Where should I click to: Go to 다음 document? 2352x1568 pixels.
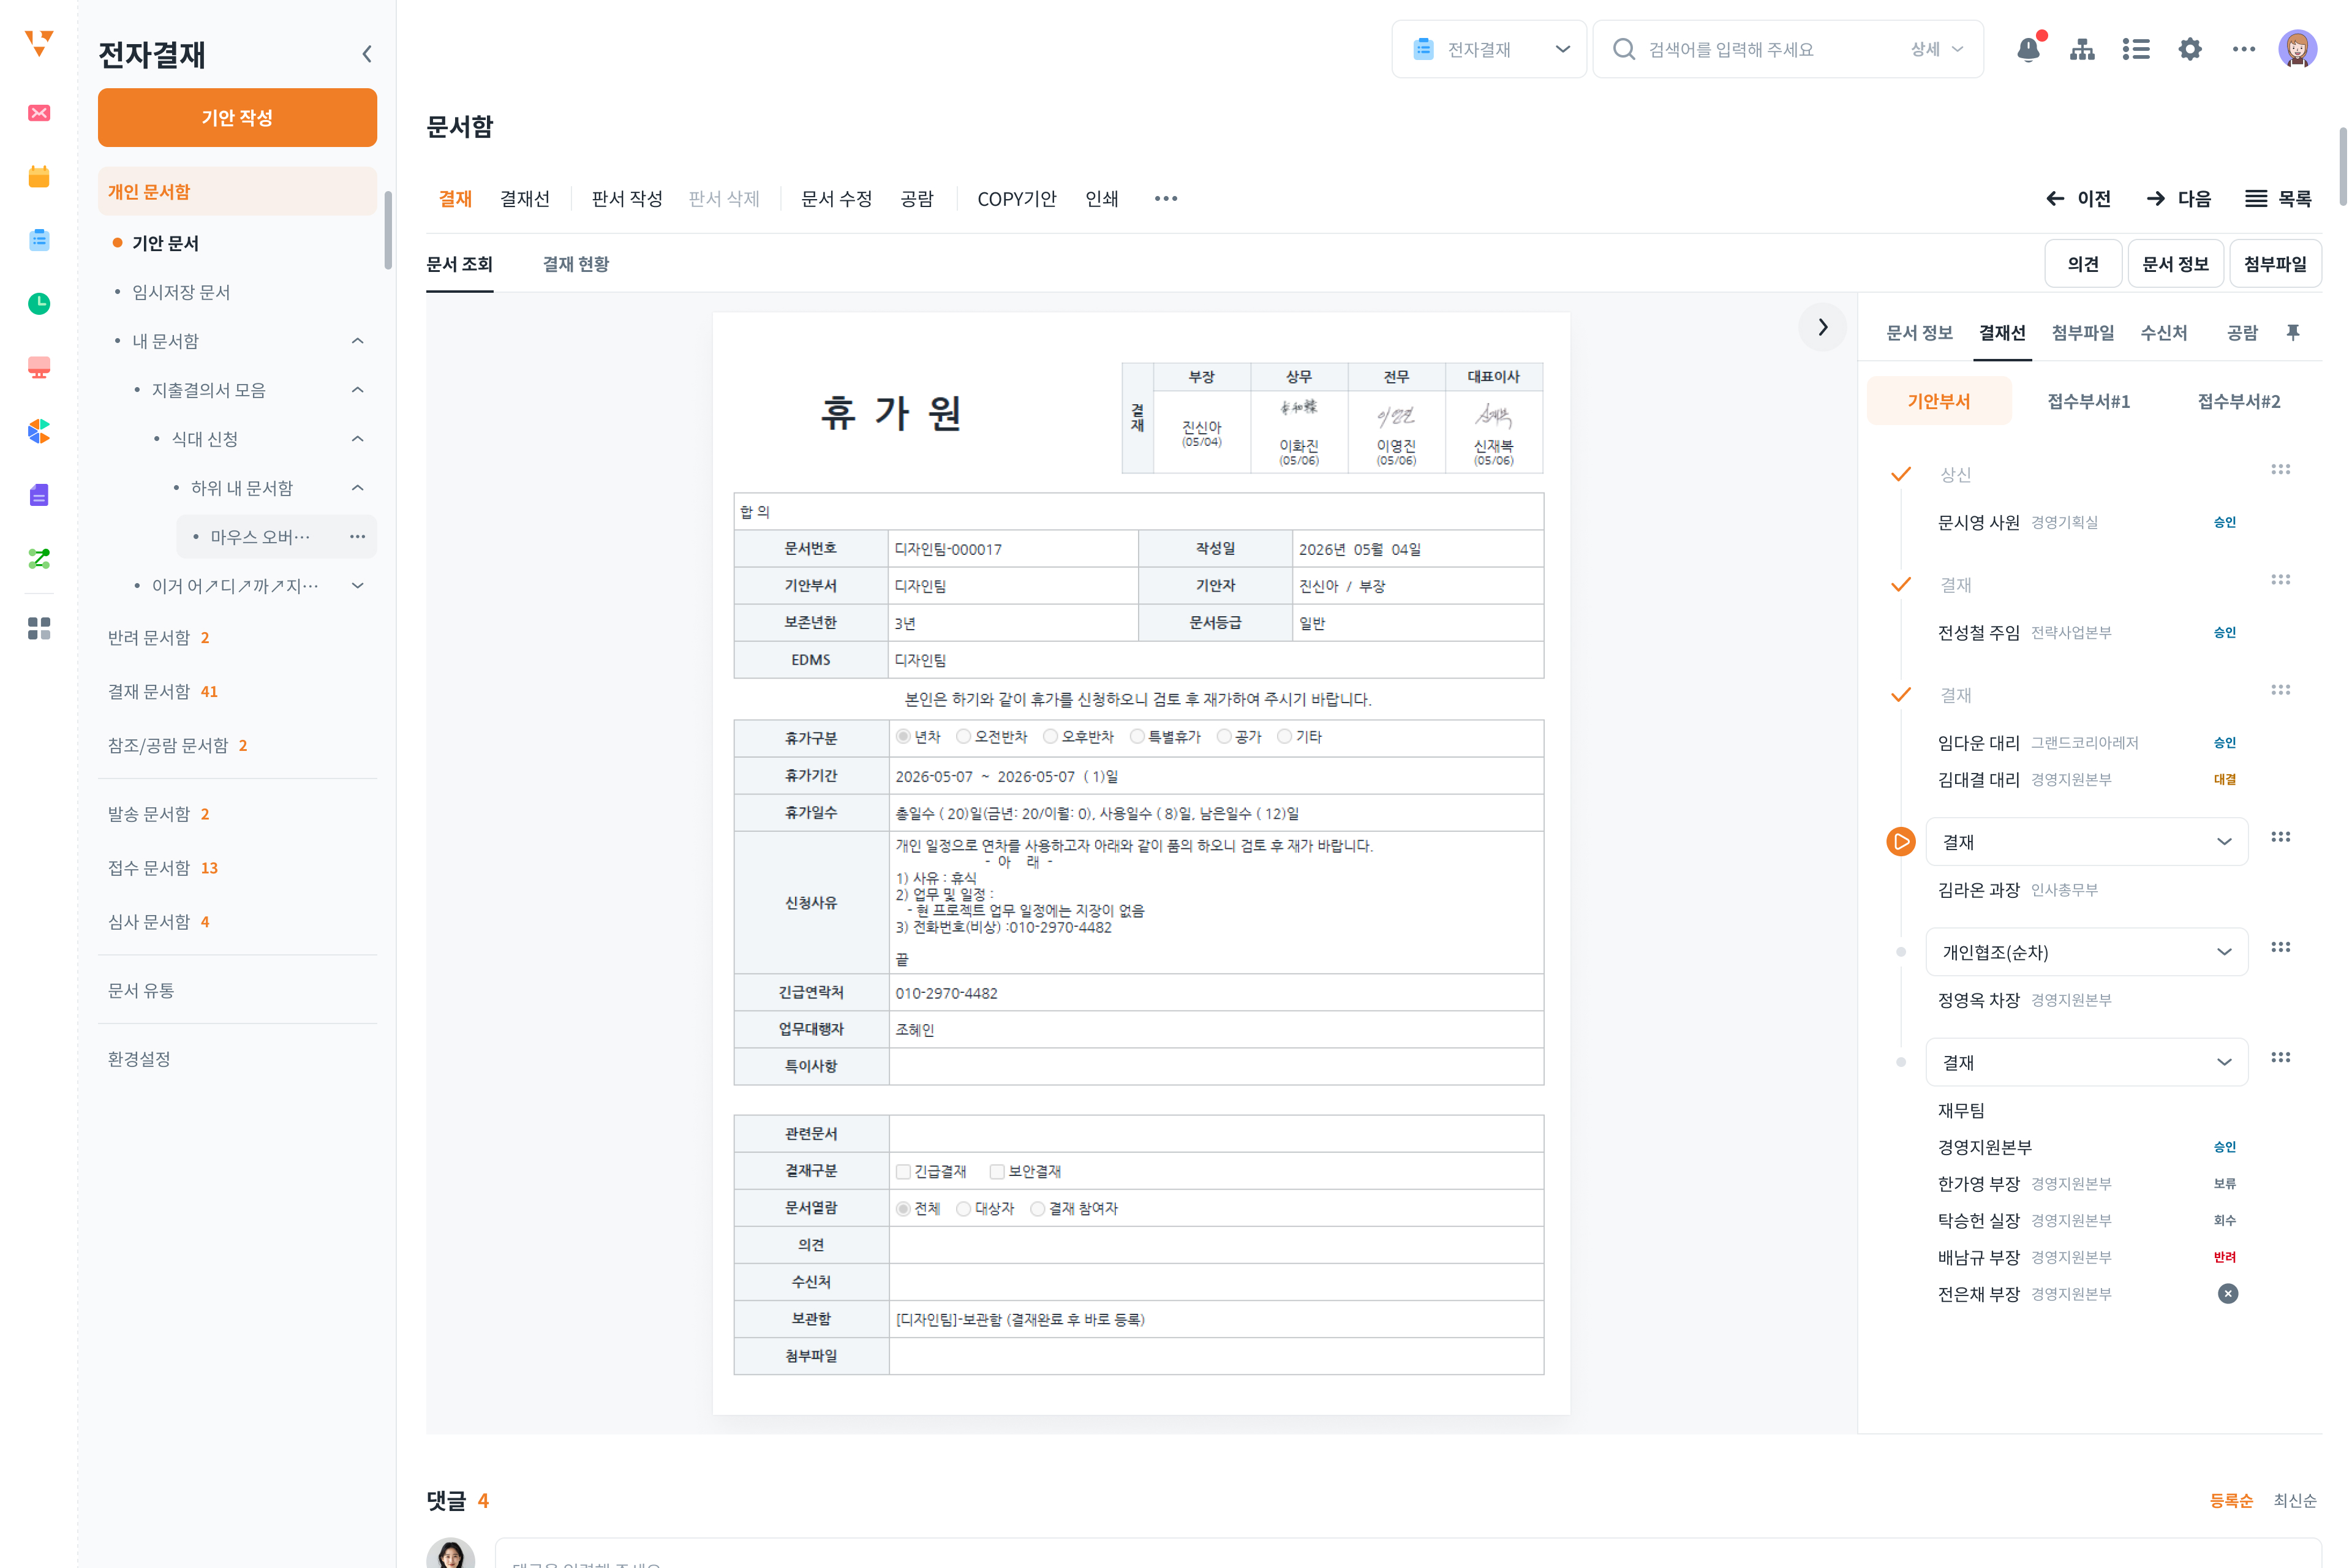coord(2179,199)
